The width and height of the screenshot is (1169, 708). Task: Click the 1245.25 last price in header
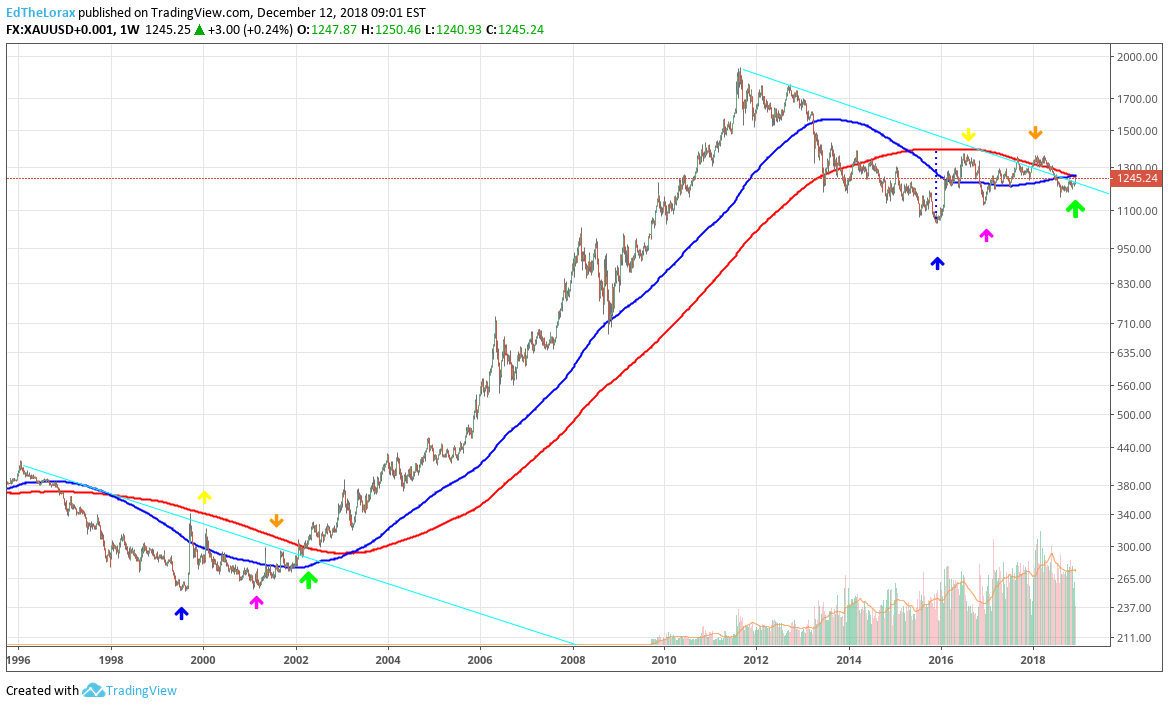168,30
